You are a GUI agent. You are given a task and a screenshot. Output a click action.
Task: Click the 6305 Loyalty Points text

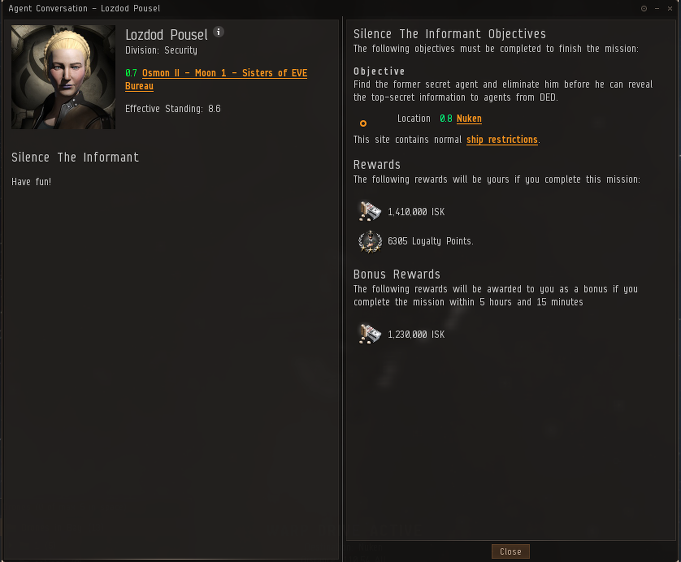pyautogui.click(x=430, y=241)
